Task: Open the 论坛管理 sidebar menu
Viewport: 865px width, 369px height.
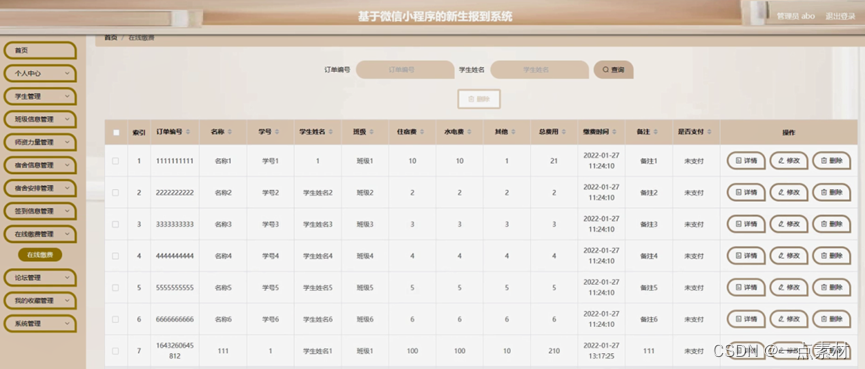Action: [40, 277]
